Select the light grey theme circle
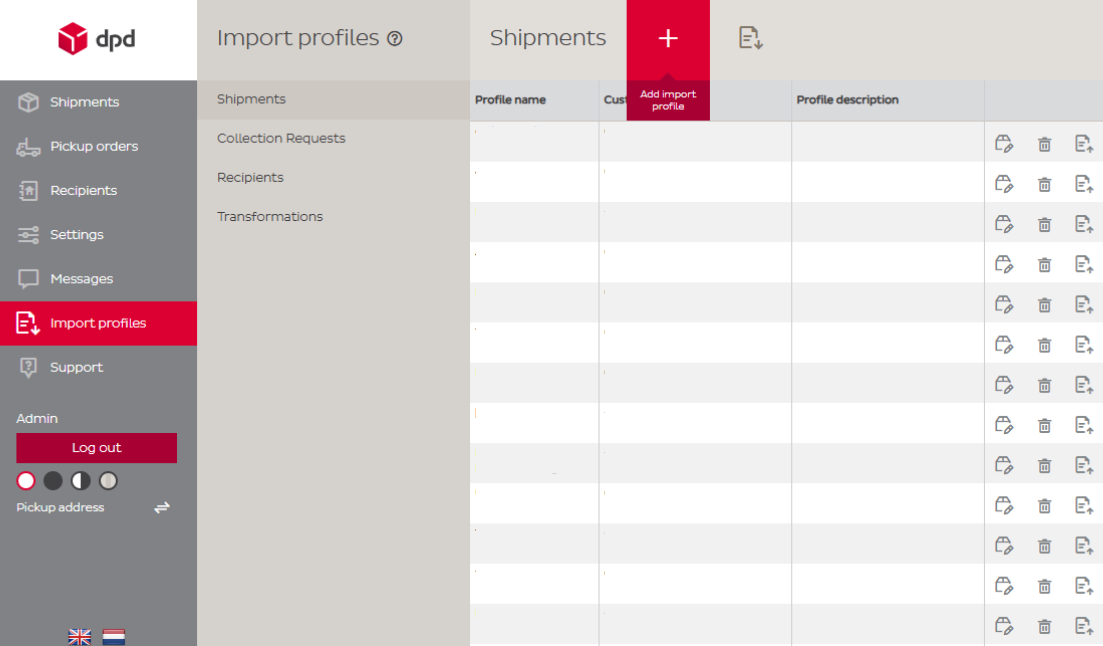1103x646 pixels. 108,481
